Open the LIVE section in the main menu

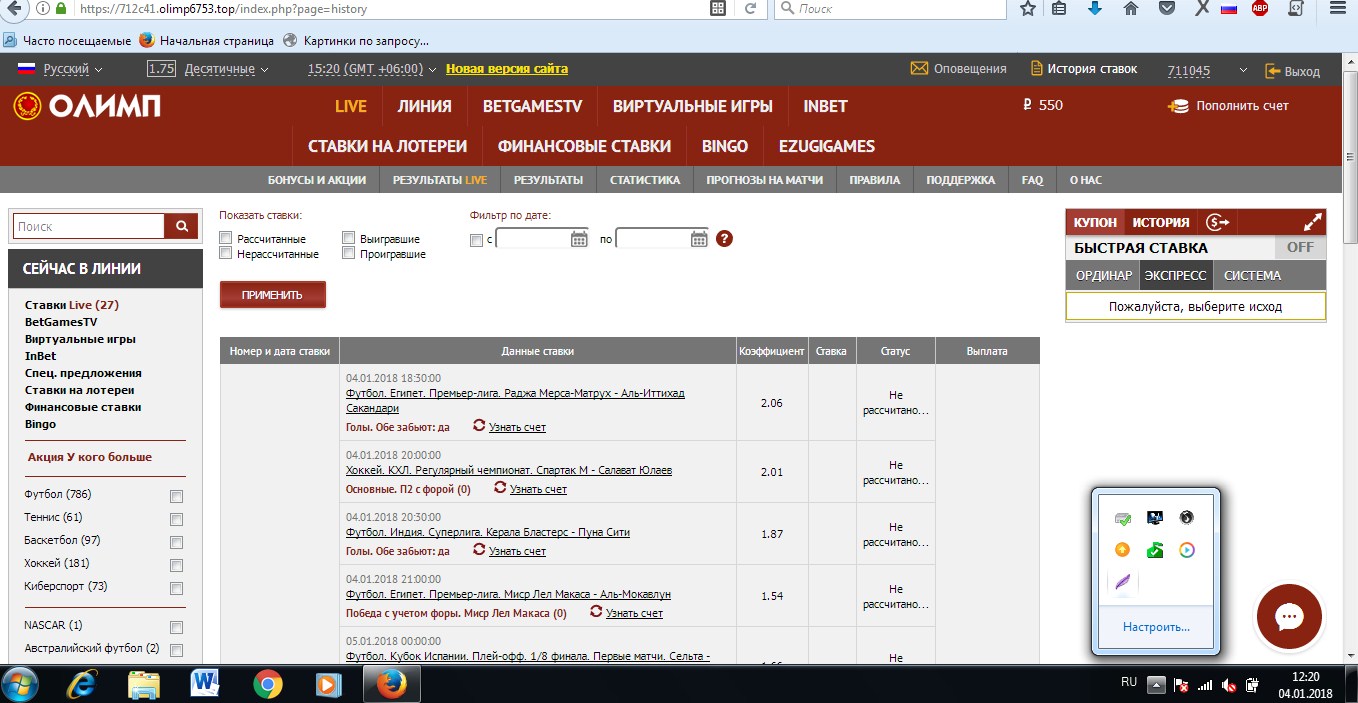click(351, 106)
